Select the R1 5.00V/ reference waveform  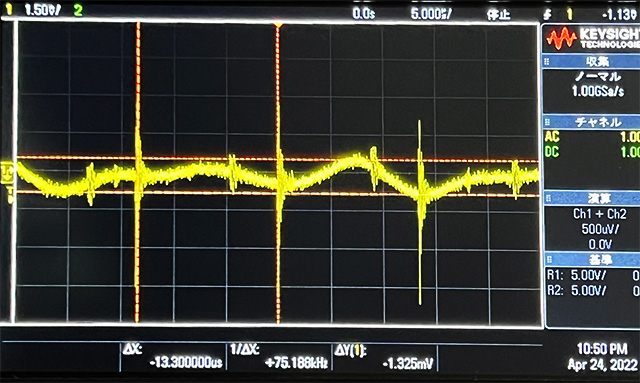[x=576, y=275]
